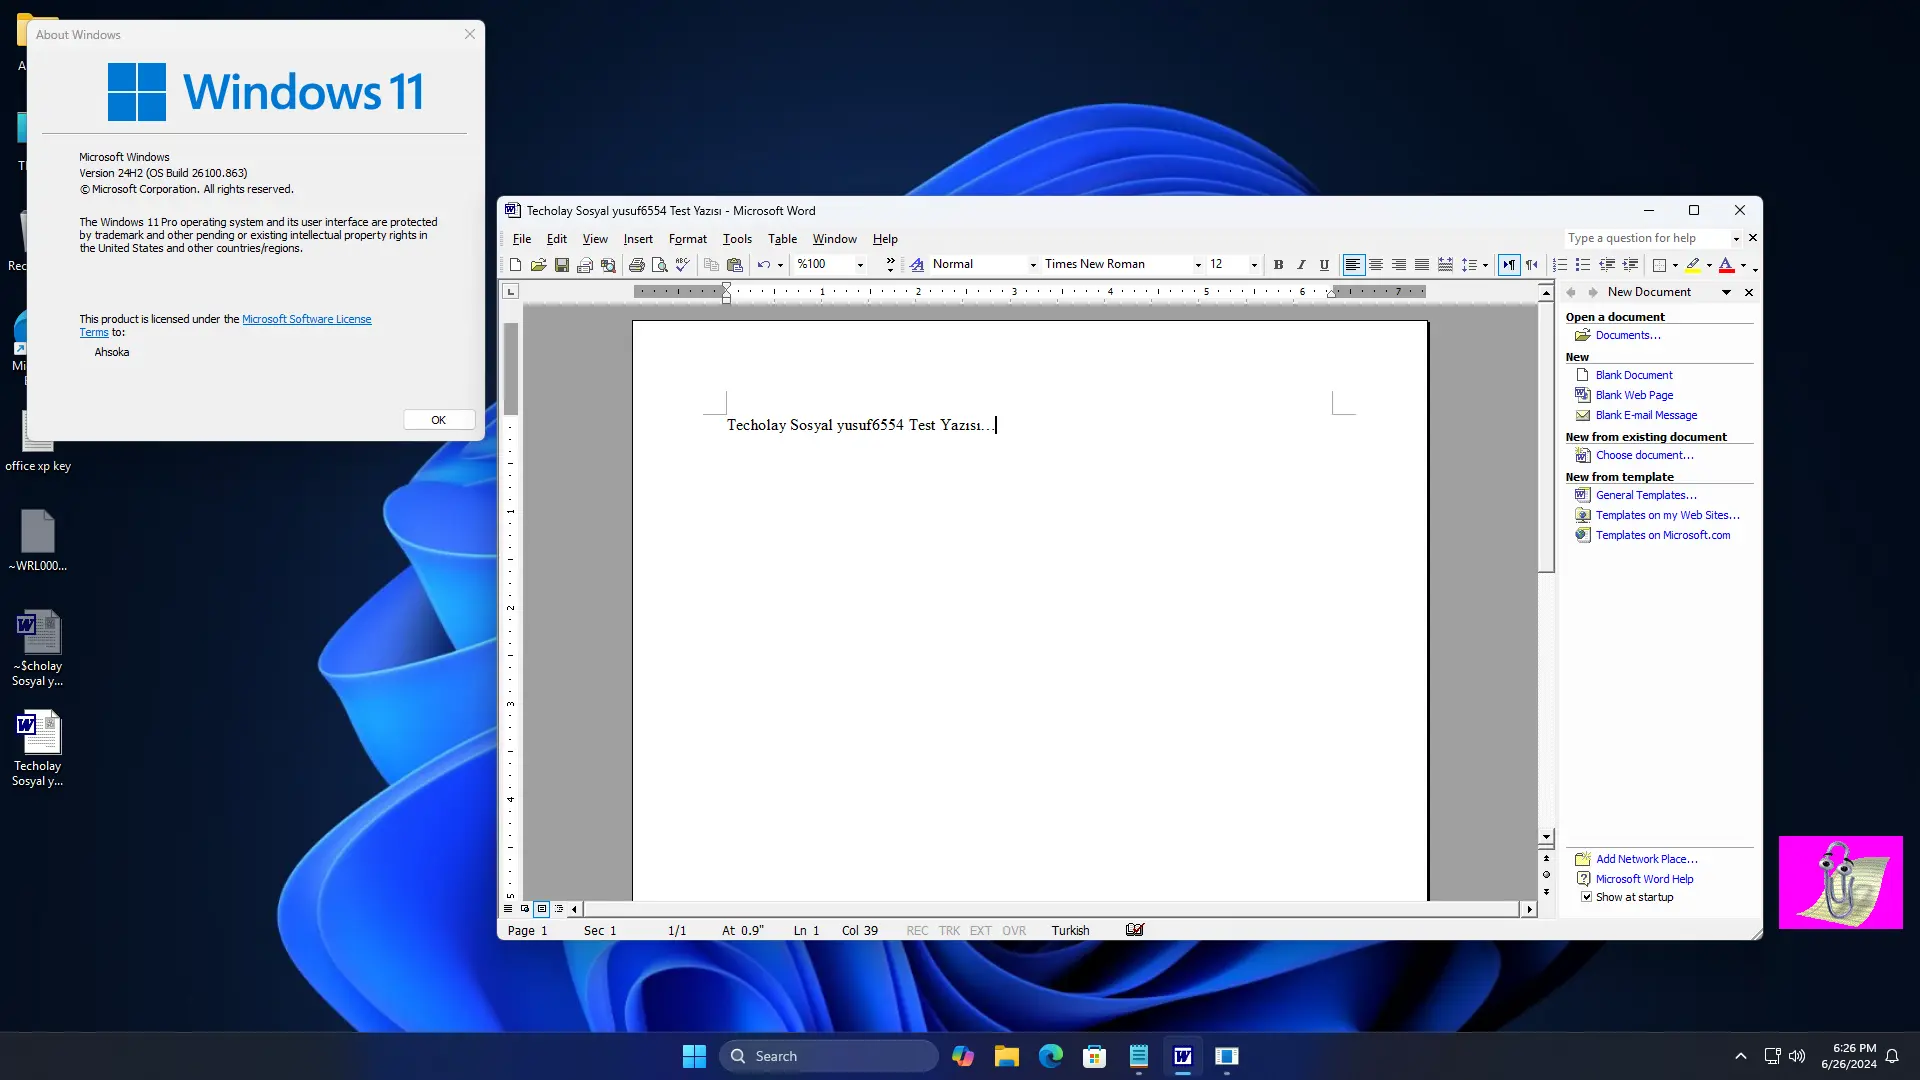The height and width of the screenshot is (1080, 1920).
Task: Click the yellow Highlight color button
Action: pos(1693,265)
